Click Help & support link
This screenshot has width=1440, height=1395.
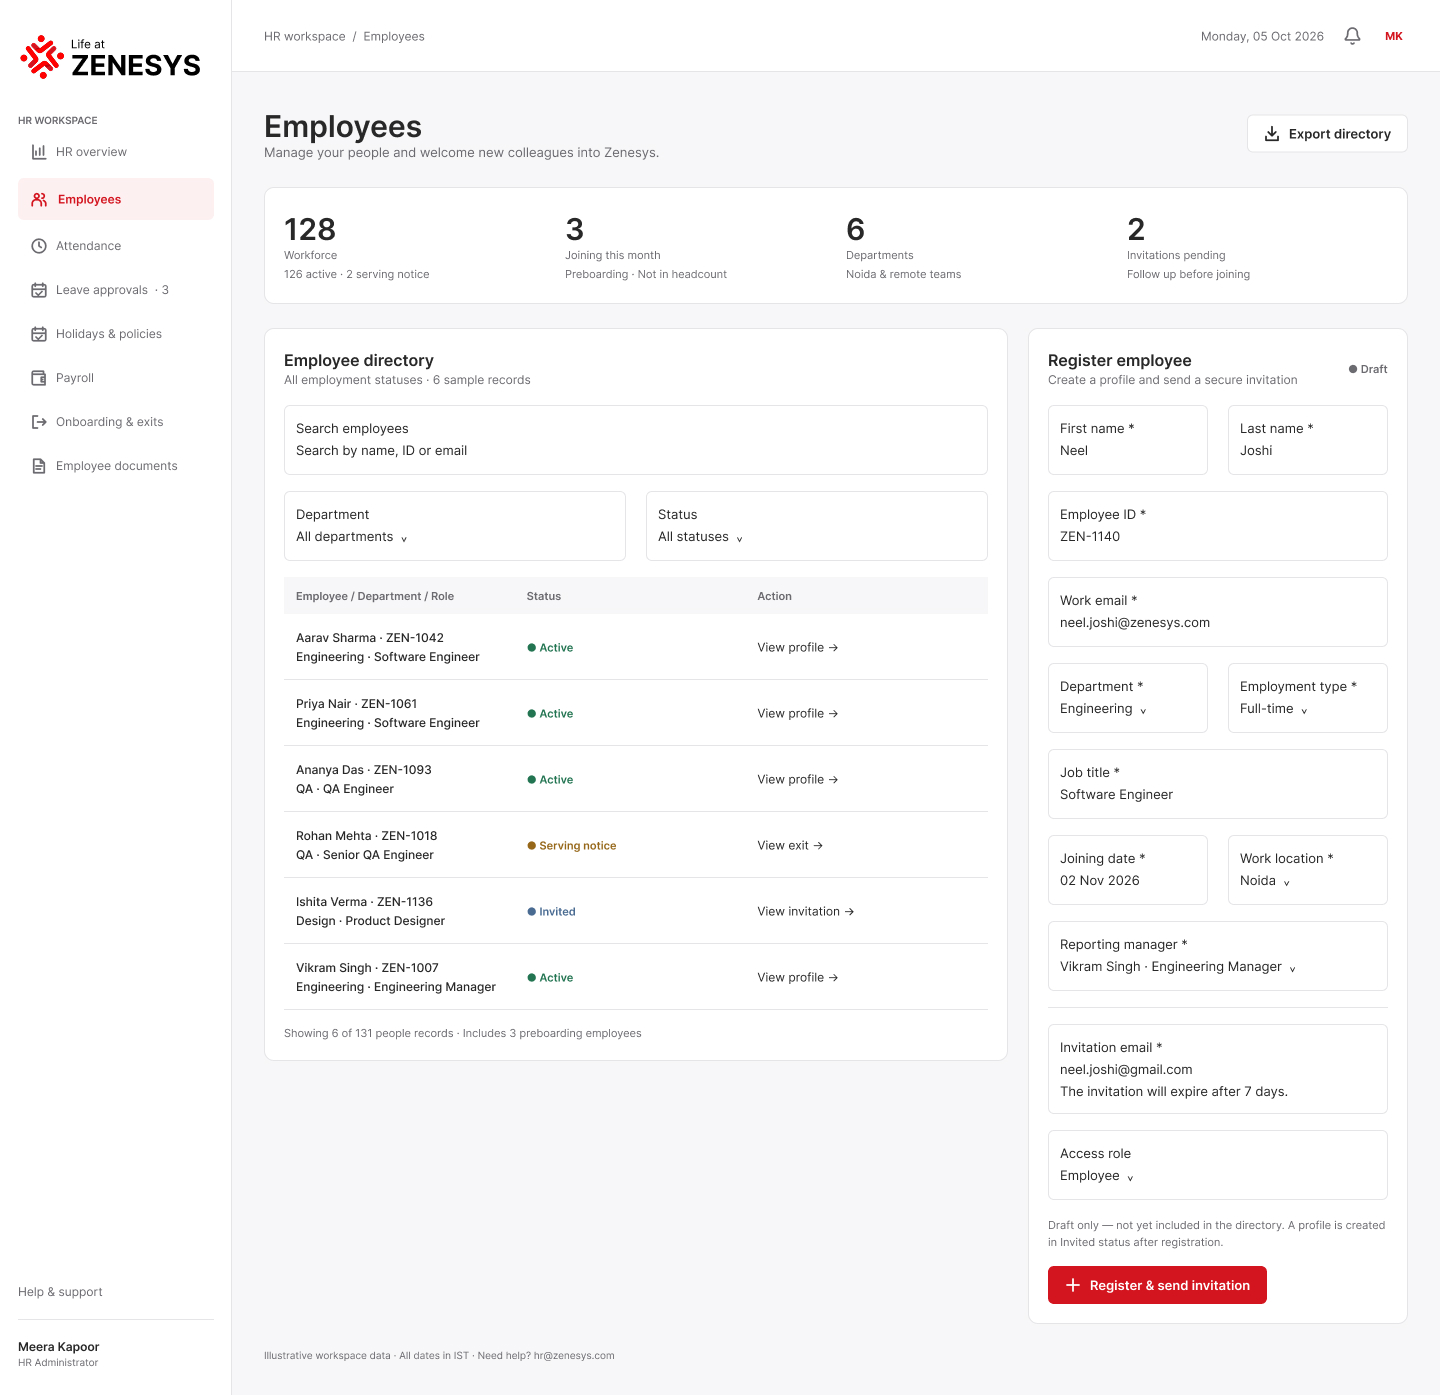pos(60,1292)
